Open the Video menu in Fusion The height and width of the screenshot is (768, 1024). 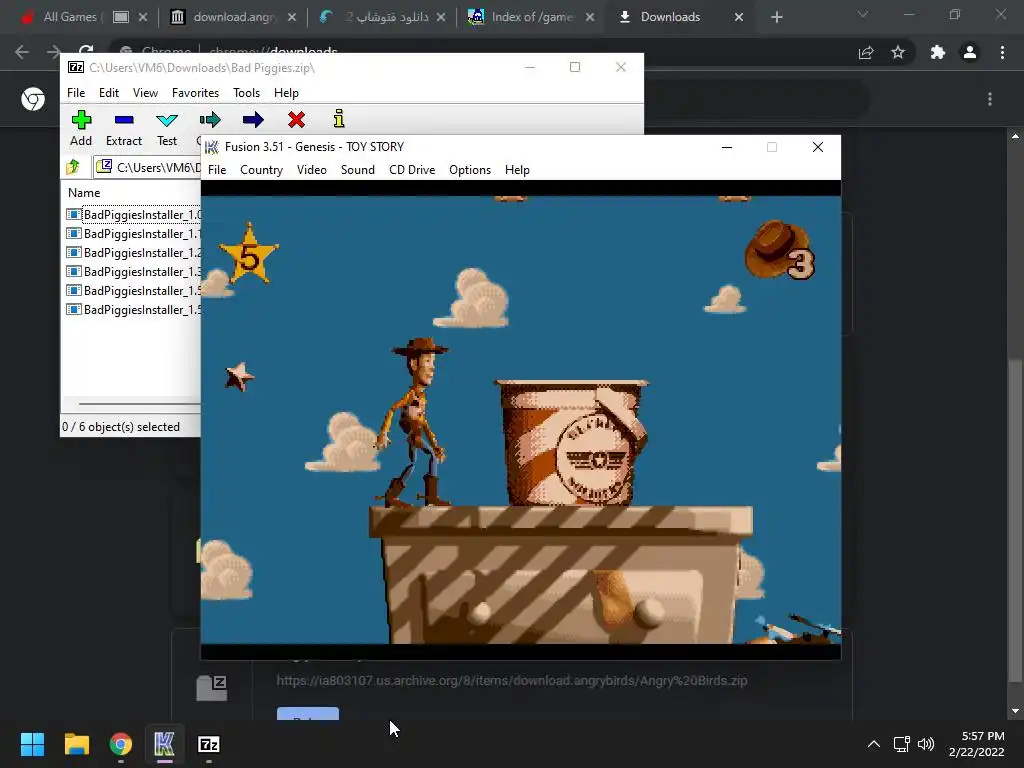[312, 170]
